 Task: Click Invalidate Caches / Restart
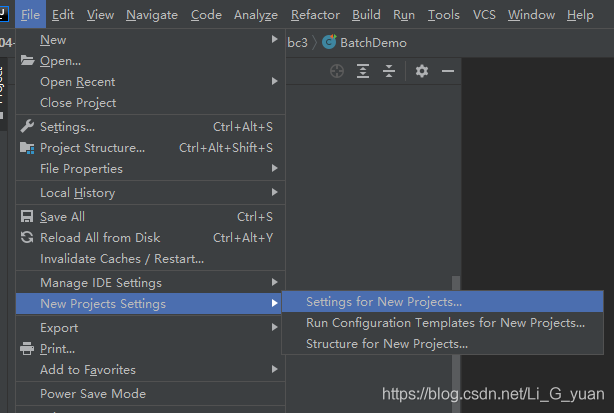click(x=122, y=258)
